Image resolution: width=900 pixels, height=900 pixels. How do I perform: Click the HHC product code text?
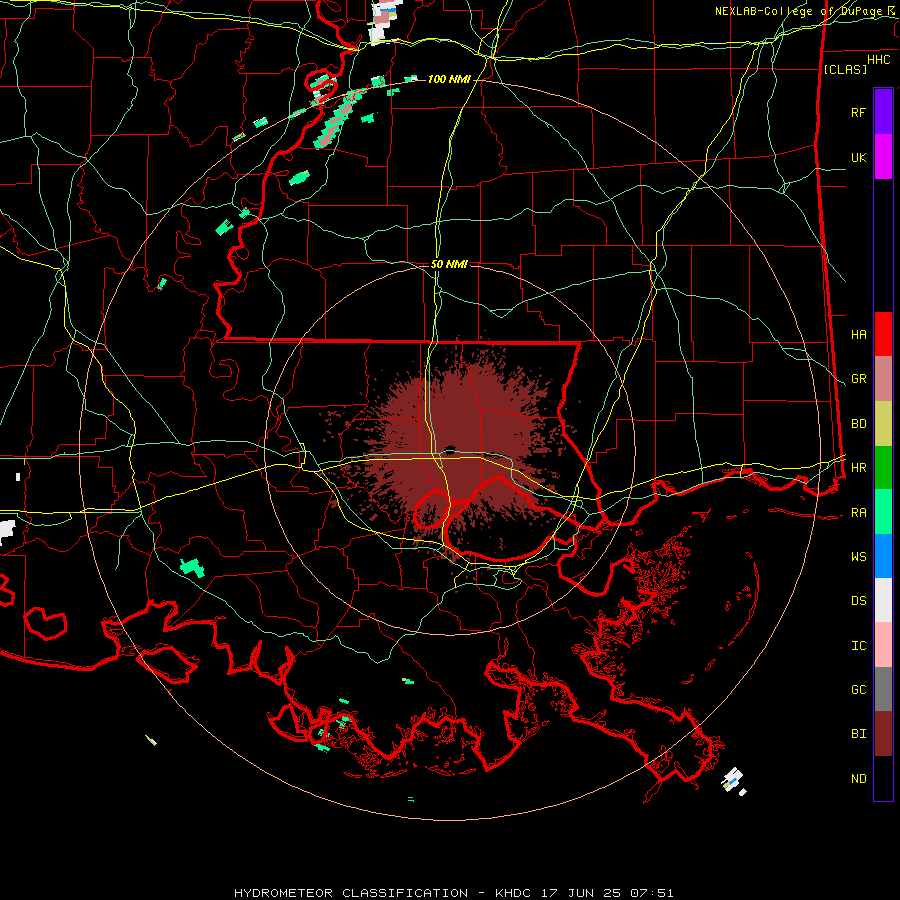coord(879,60)
